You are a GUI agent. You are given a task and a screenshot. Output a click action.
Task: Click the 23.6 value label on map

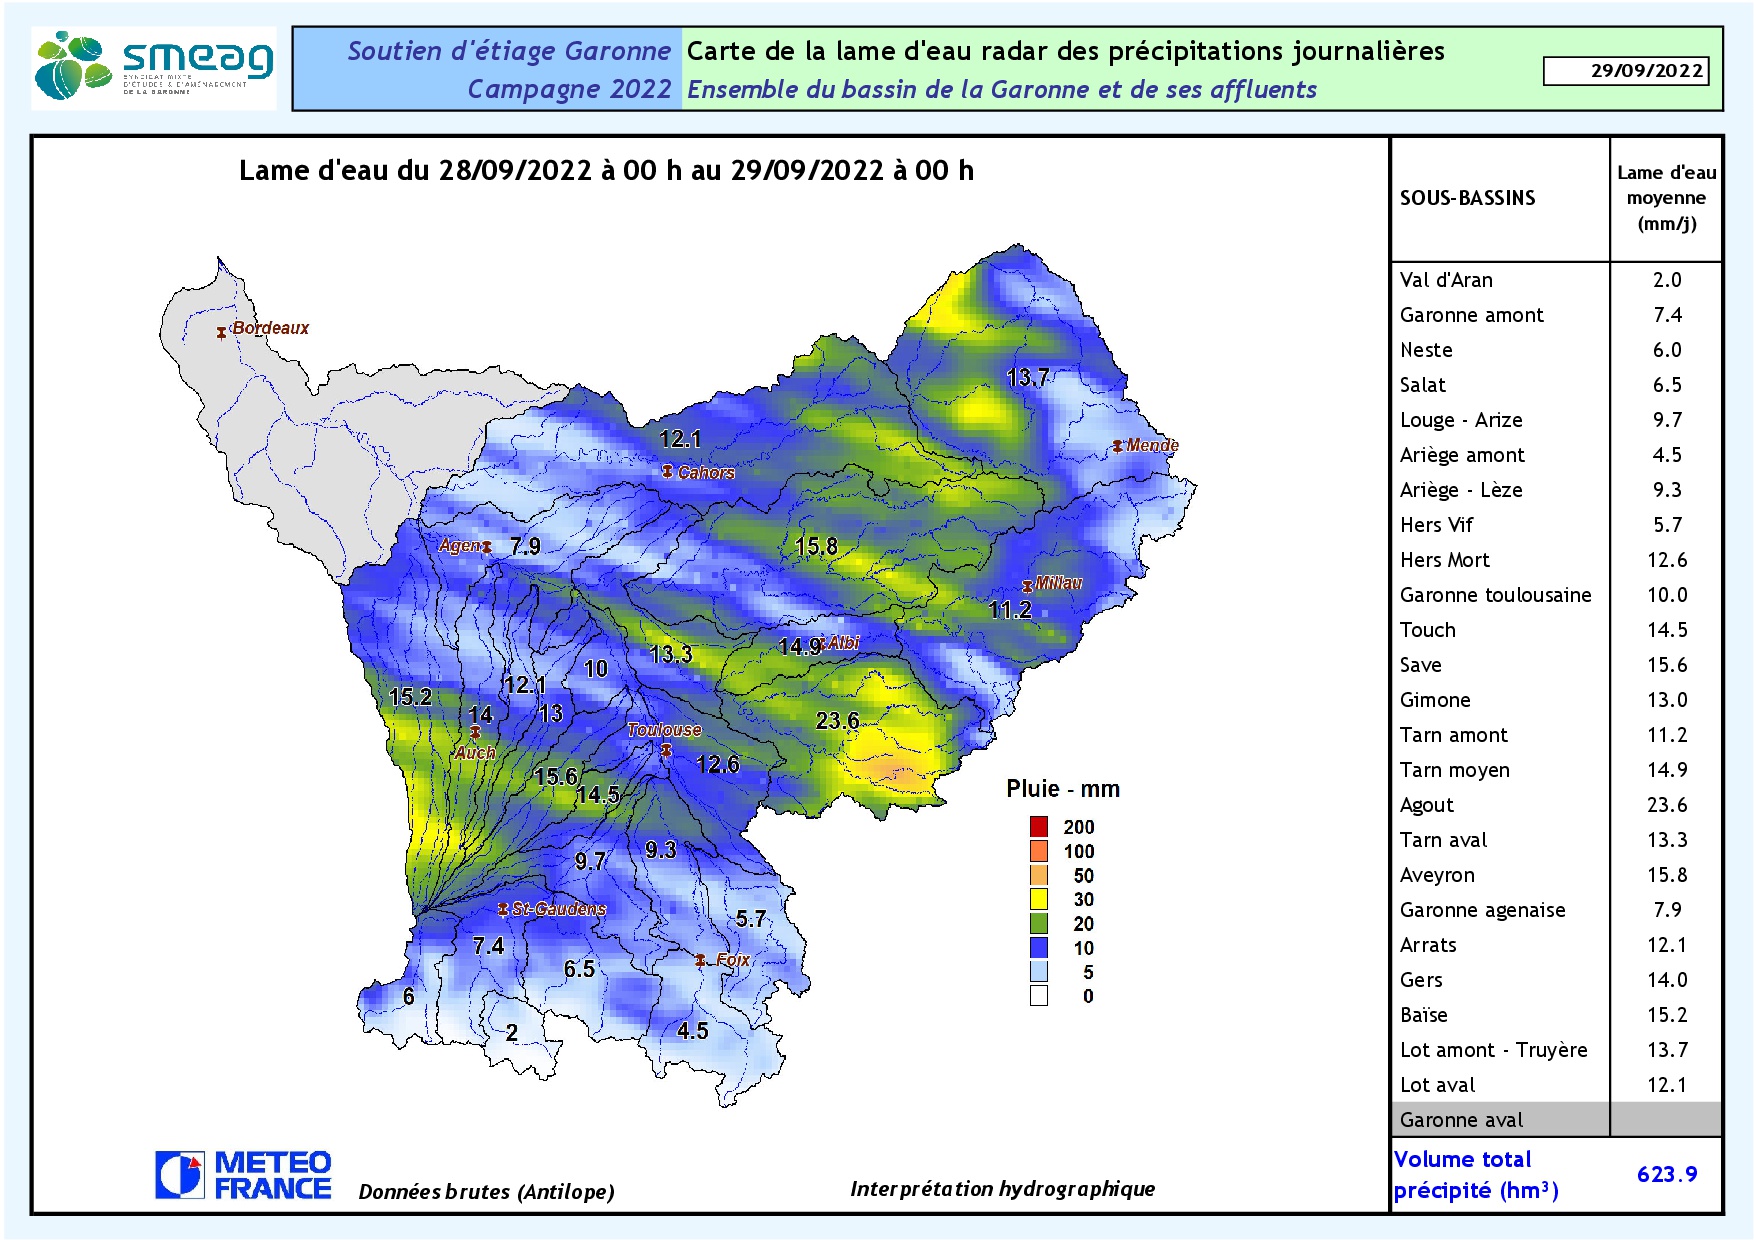[x=837, y=721]
